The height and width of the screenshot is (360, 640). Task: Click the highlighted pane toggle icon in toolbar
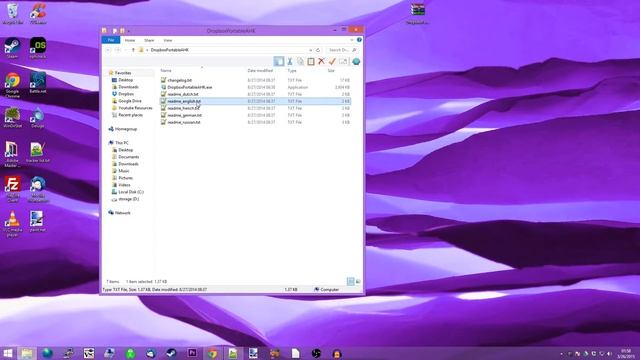pos(279,62)
